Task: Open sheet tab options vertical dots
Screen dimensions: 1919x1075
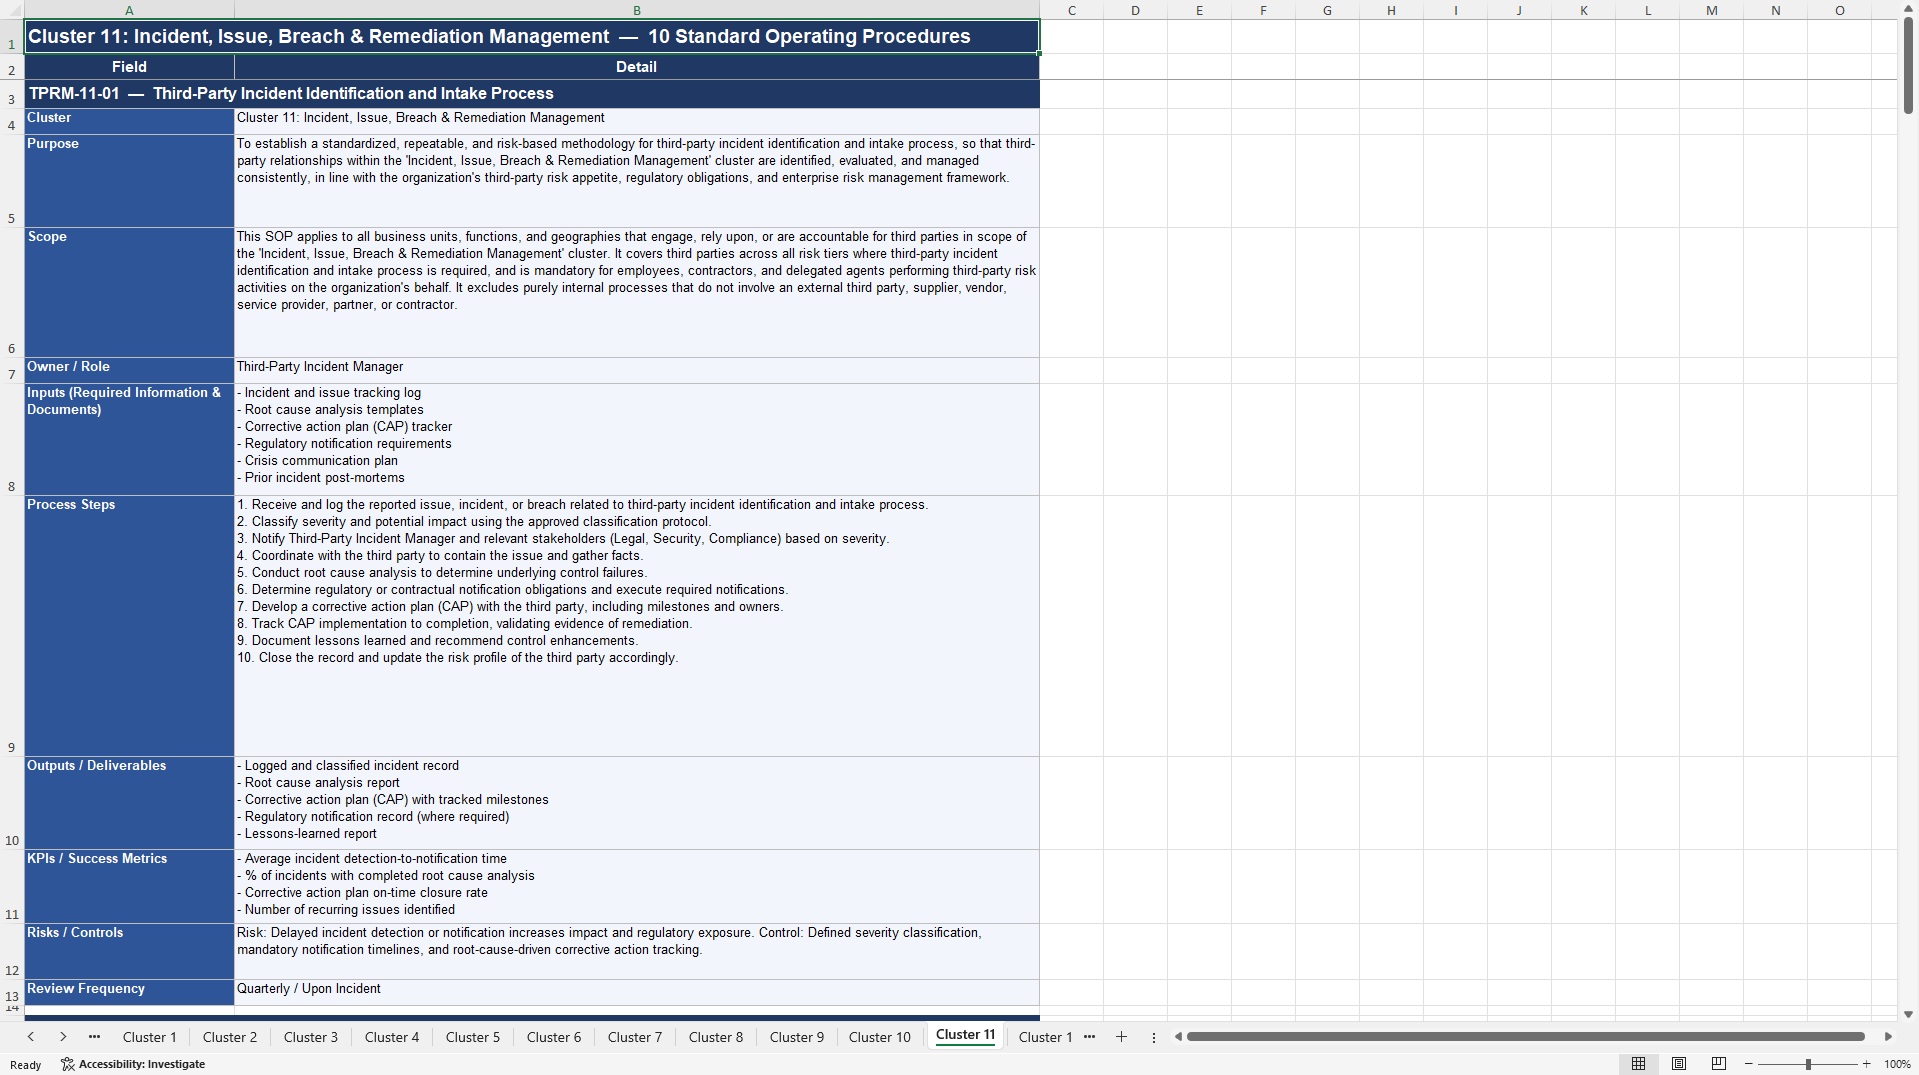Action: 1154,1037
